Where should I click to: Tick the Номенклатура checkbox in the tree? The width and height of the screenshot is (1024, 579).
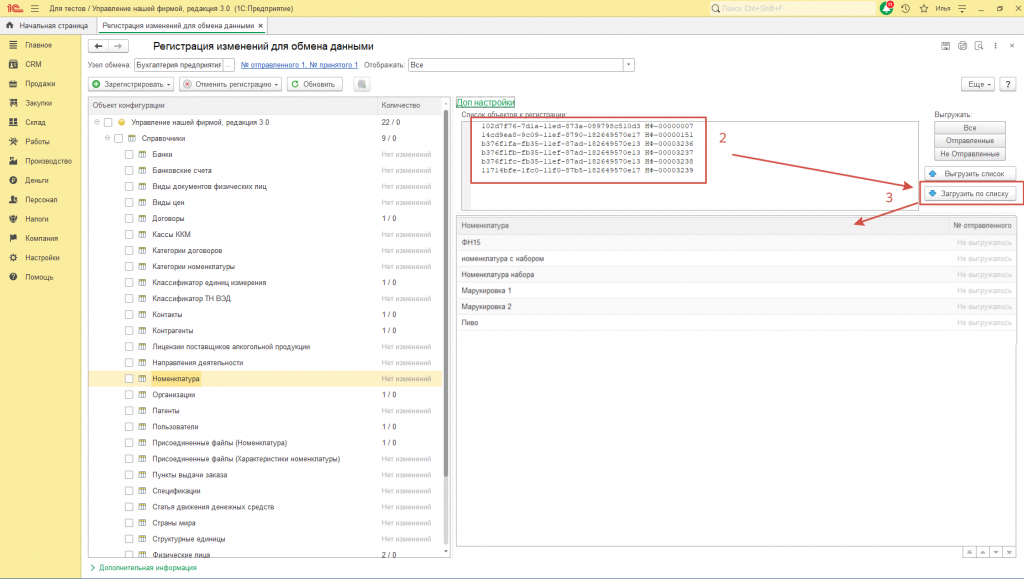(129, 379)
